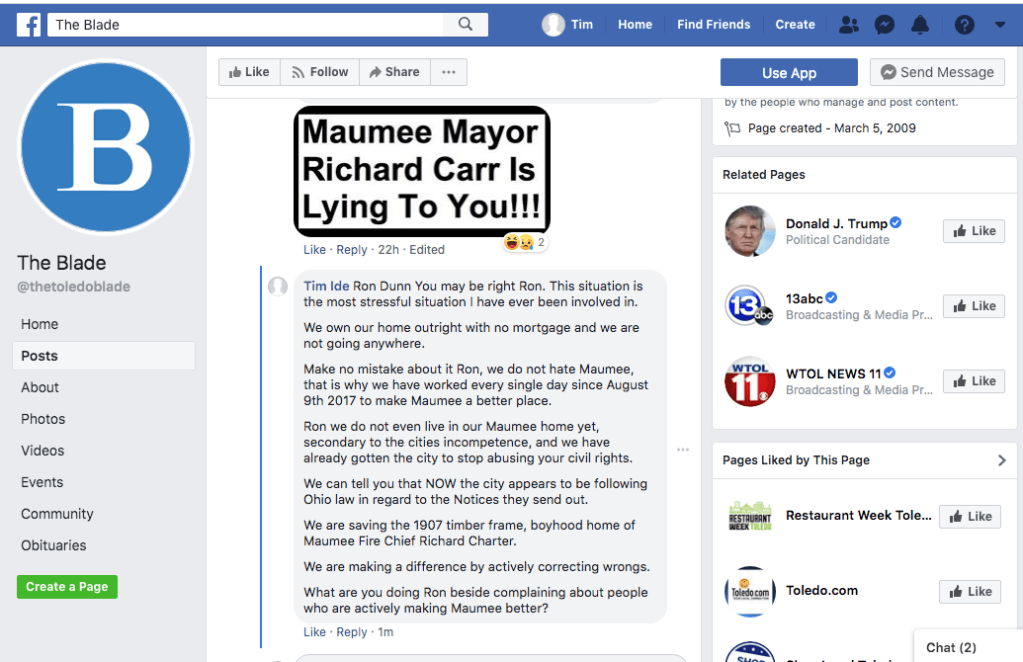Expand Pages Liked by This Page chevron
The image size is (1023, 662).
(1002, 460)
